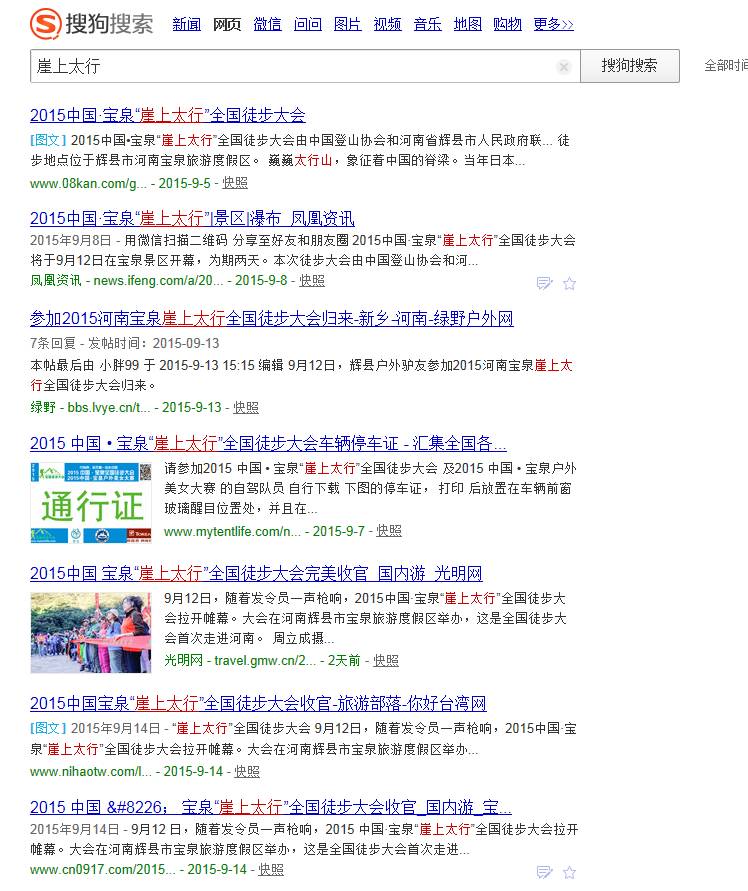Click the search input containing 崖上太行
This screenshot has width=748, height=891.
point(305,66)
